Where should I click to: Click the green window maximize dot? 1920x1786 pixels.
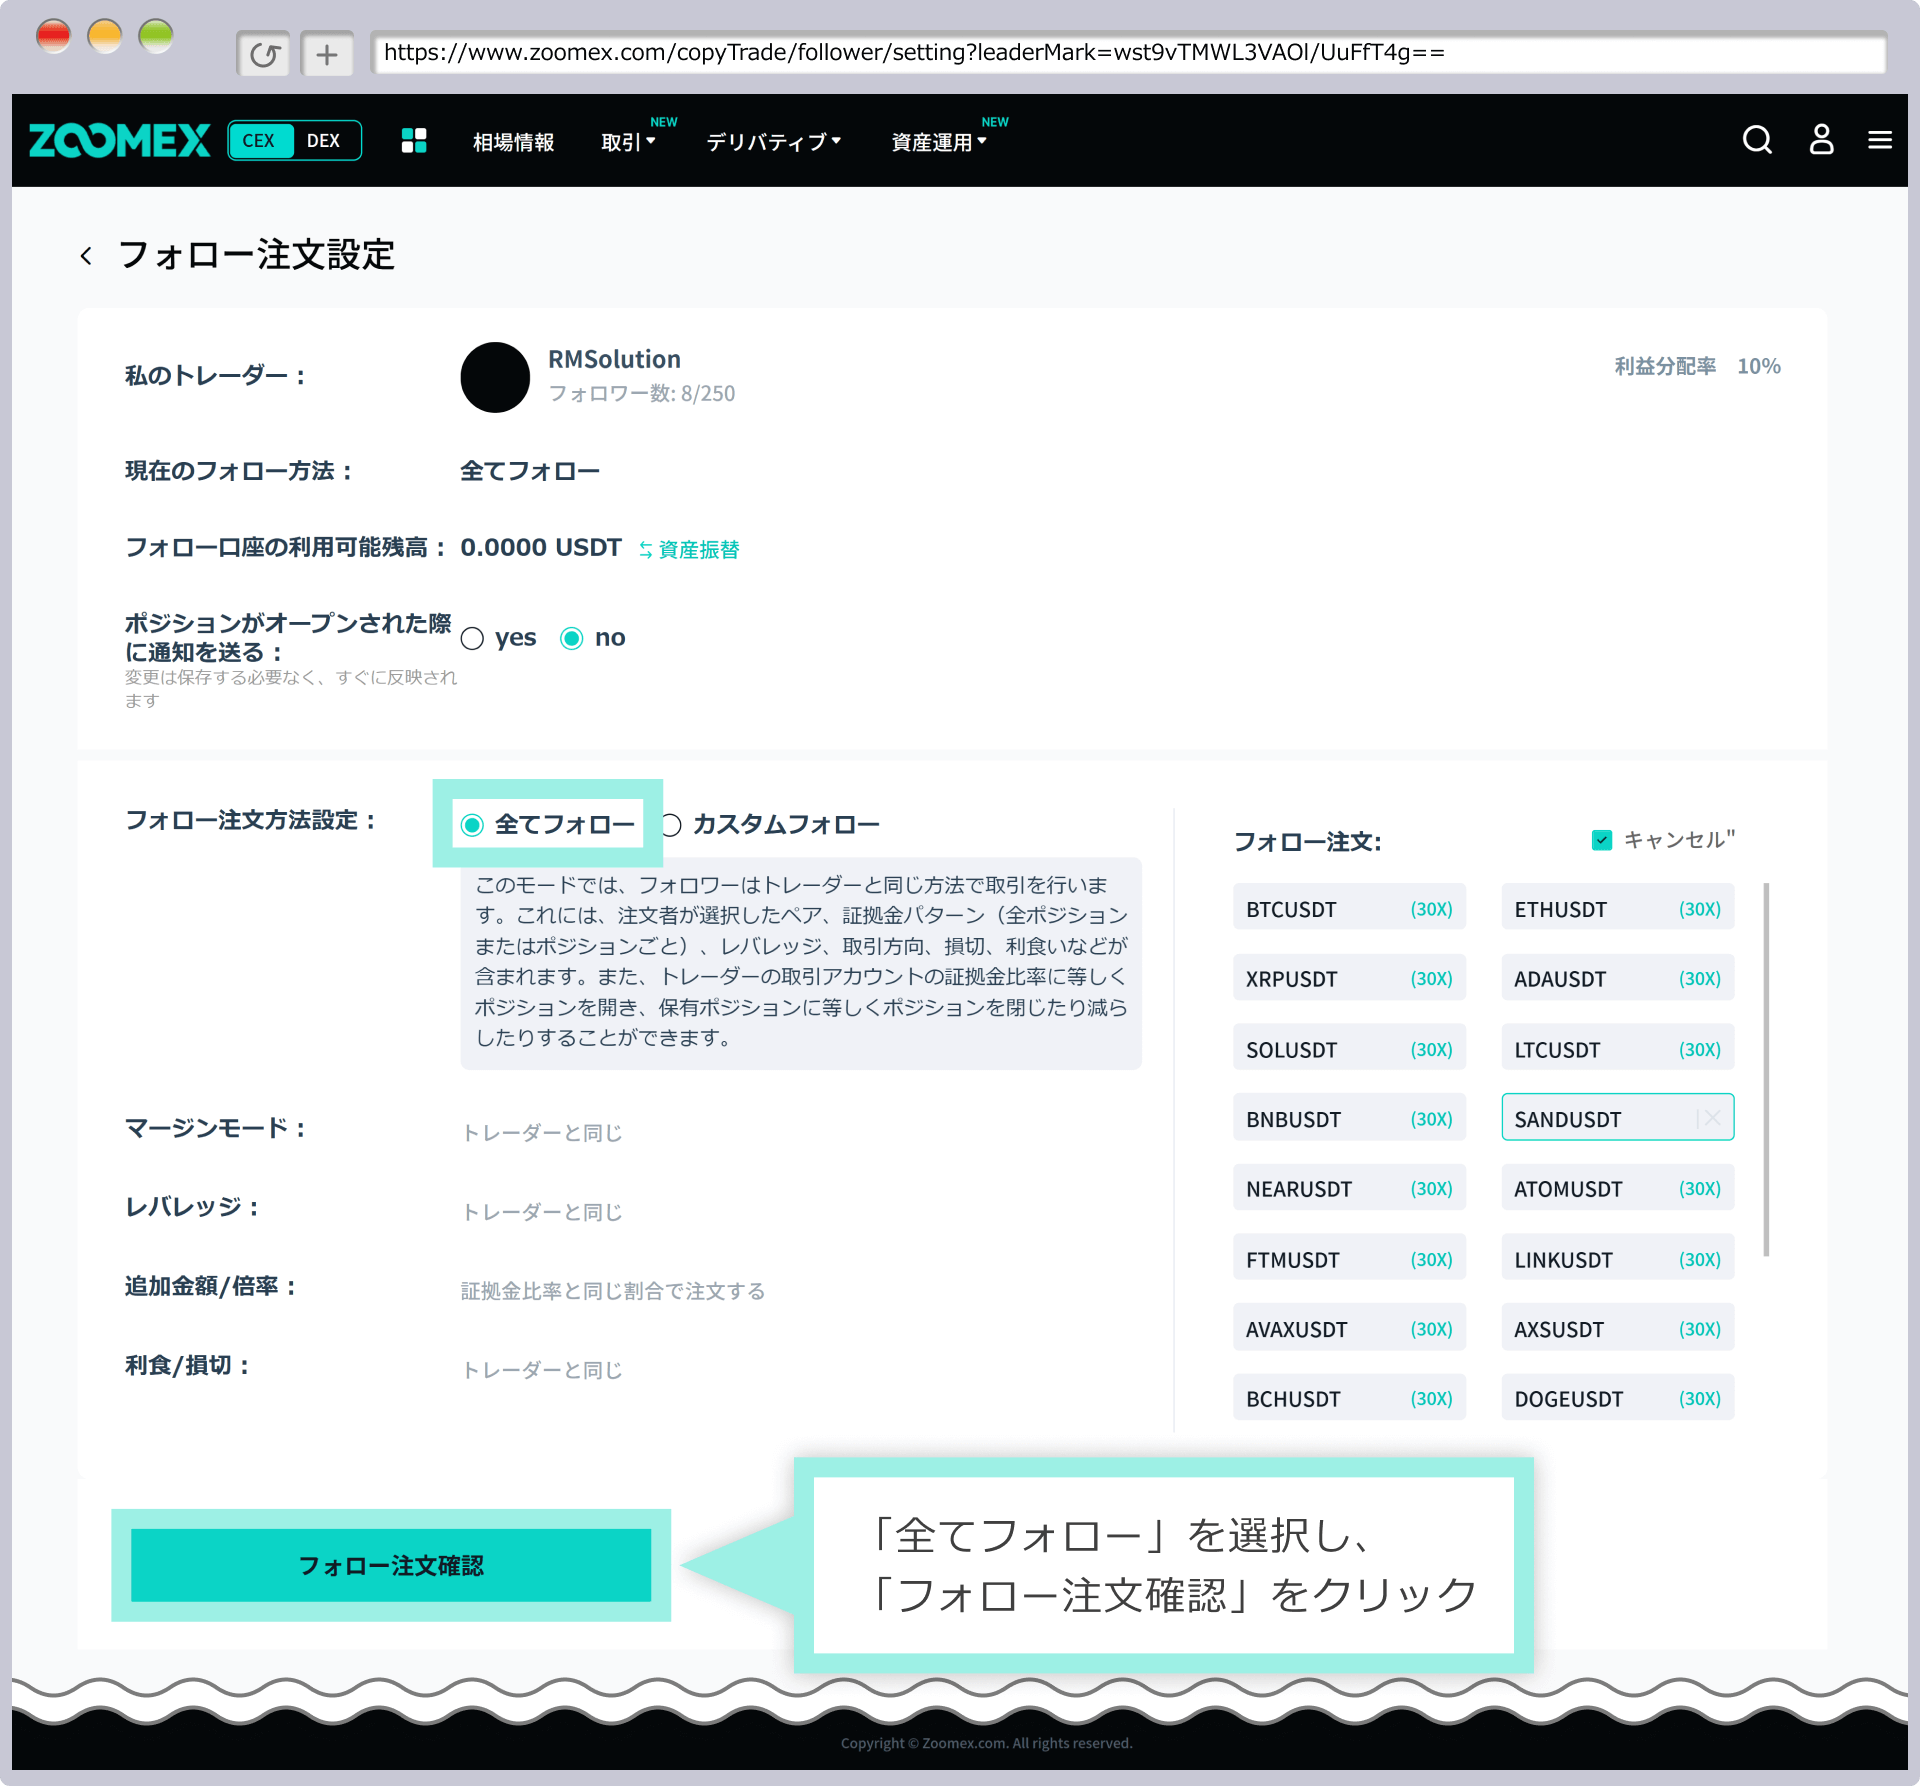tap(155, 36)
